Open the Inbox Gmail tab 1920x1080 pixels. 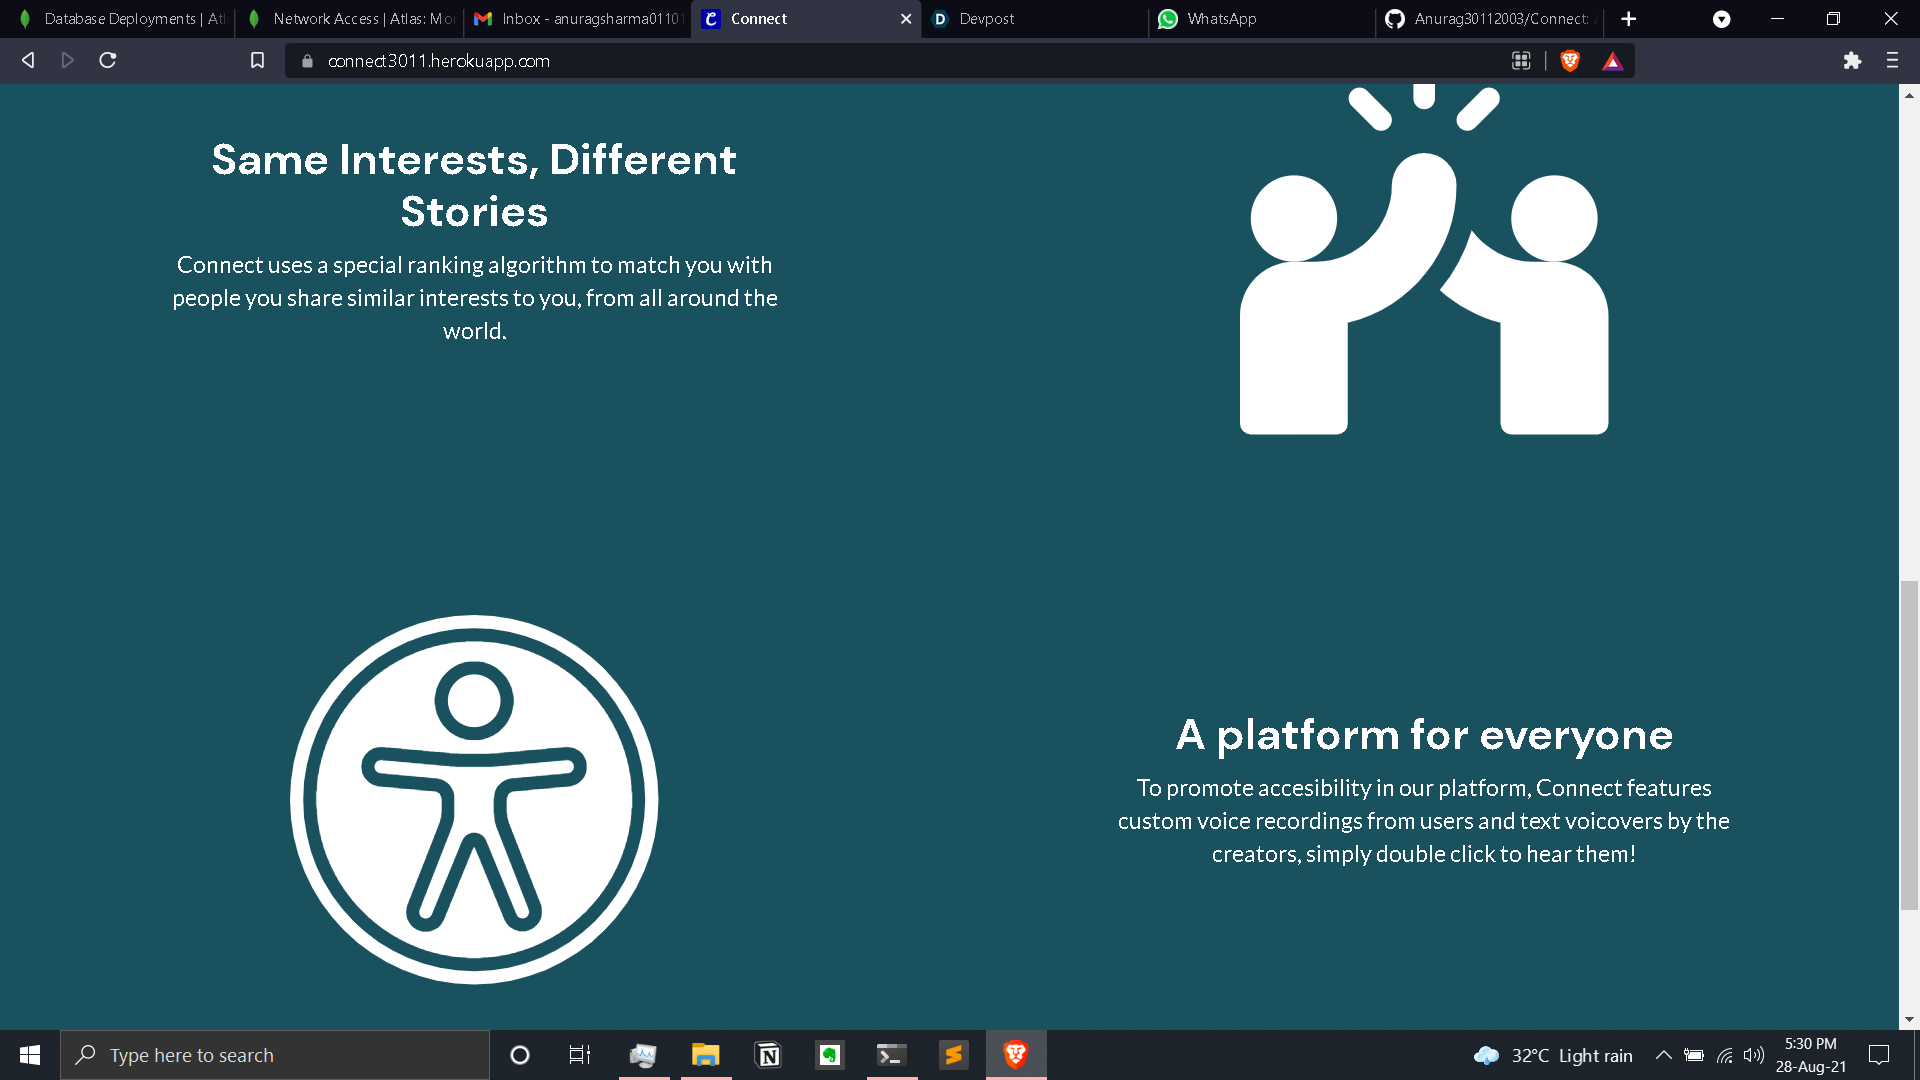pyautogui.click(x=577, y=19)
